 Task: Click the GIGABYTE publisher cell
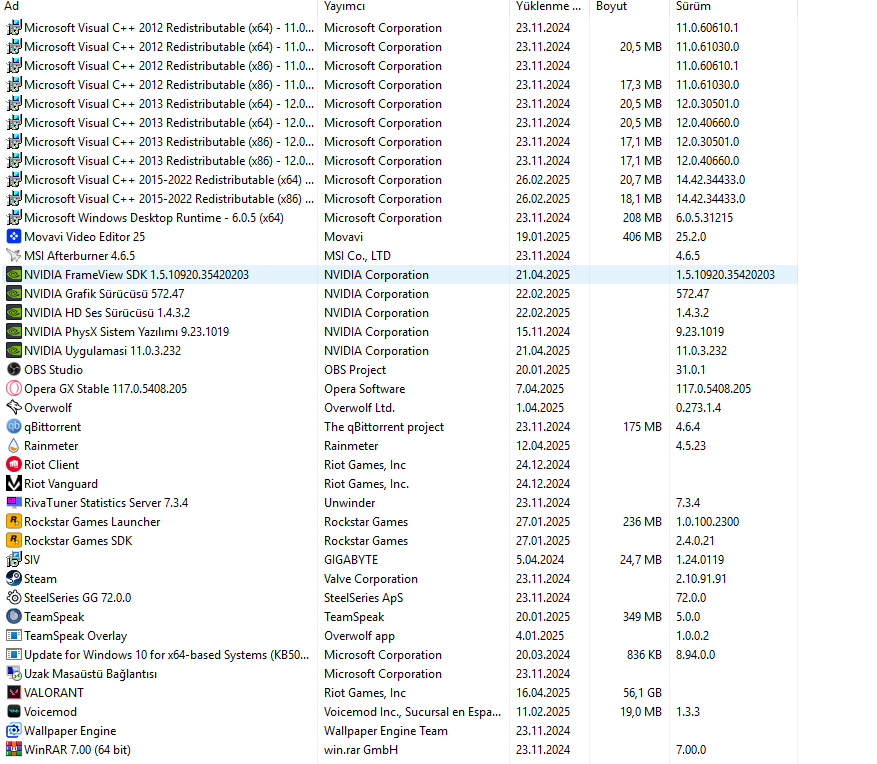click(x=351, y=560)
